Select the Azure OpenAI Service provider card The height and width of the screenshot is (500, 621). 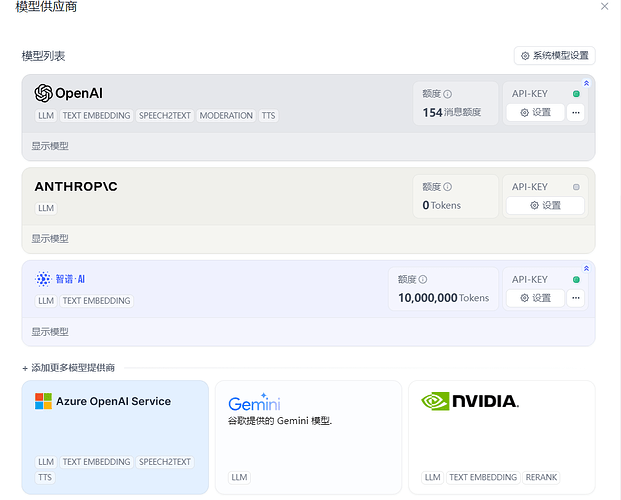[115, 437]
